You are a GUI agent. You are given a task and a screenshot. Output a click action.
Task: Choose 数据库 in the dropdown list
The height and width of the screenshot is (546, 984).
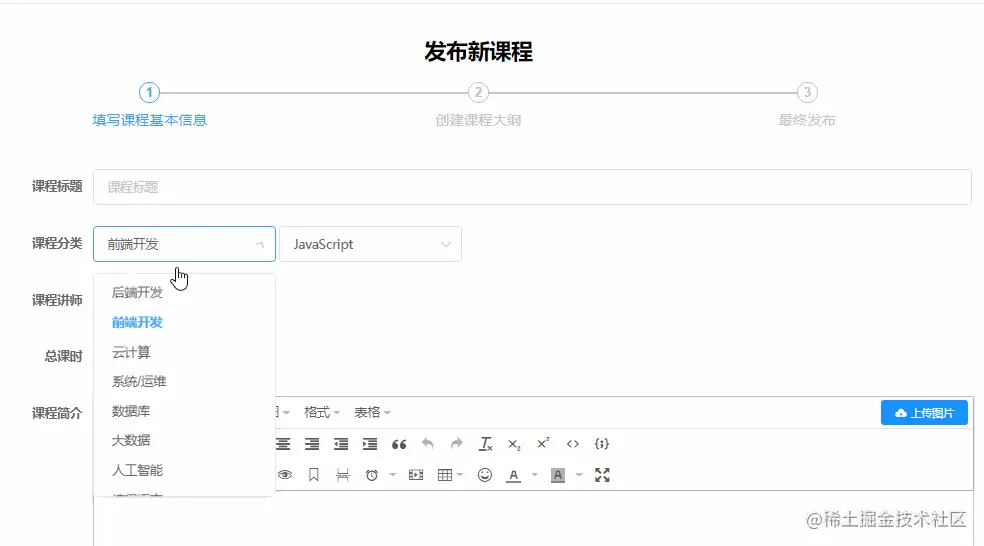pos(184,411)
